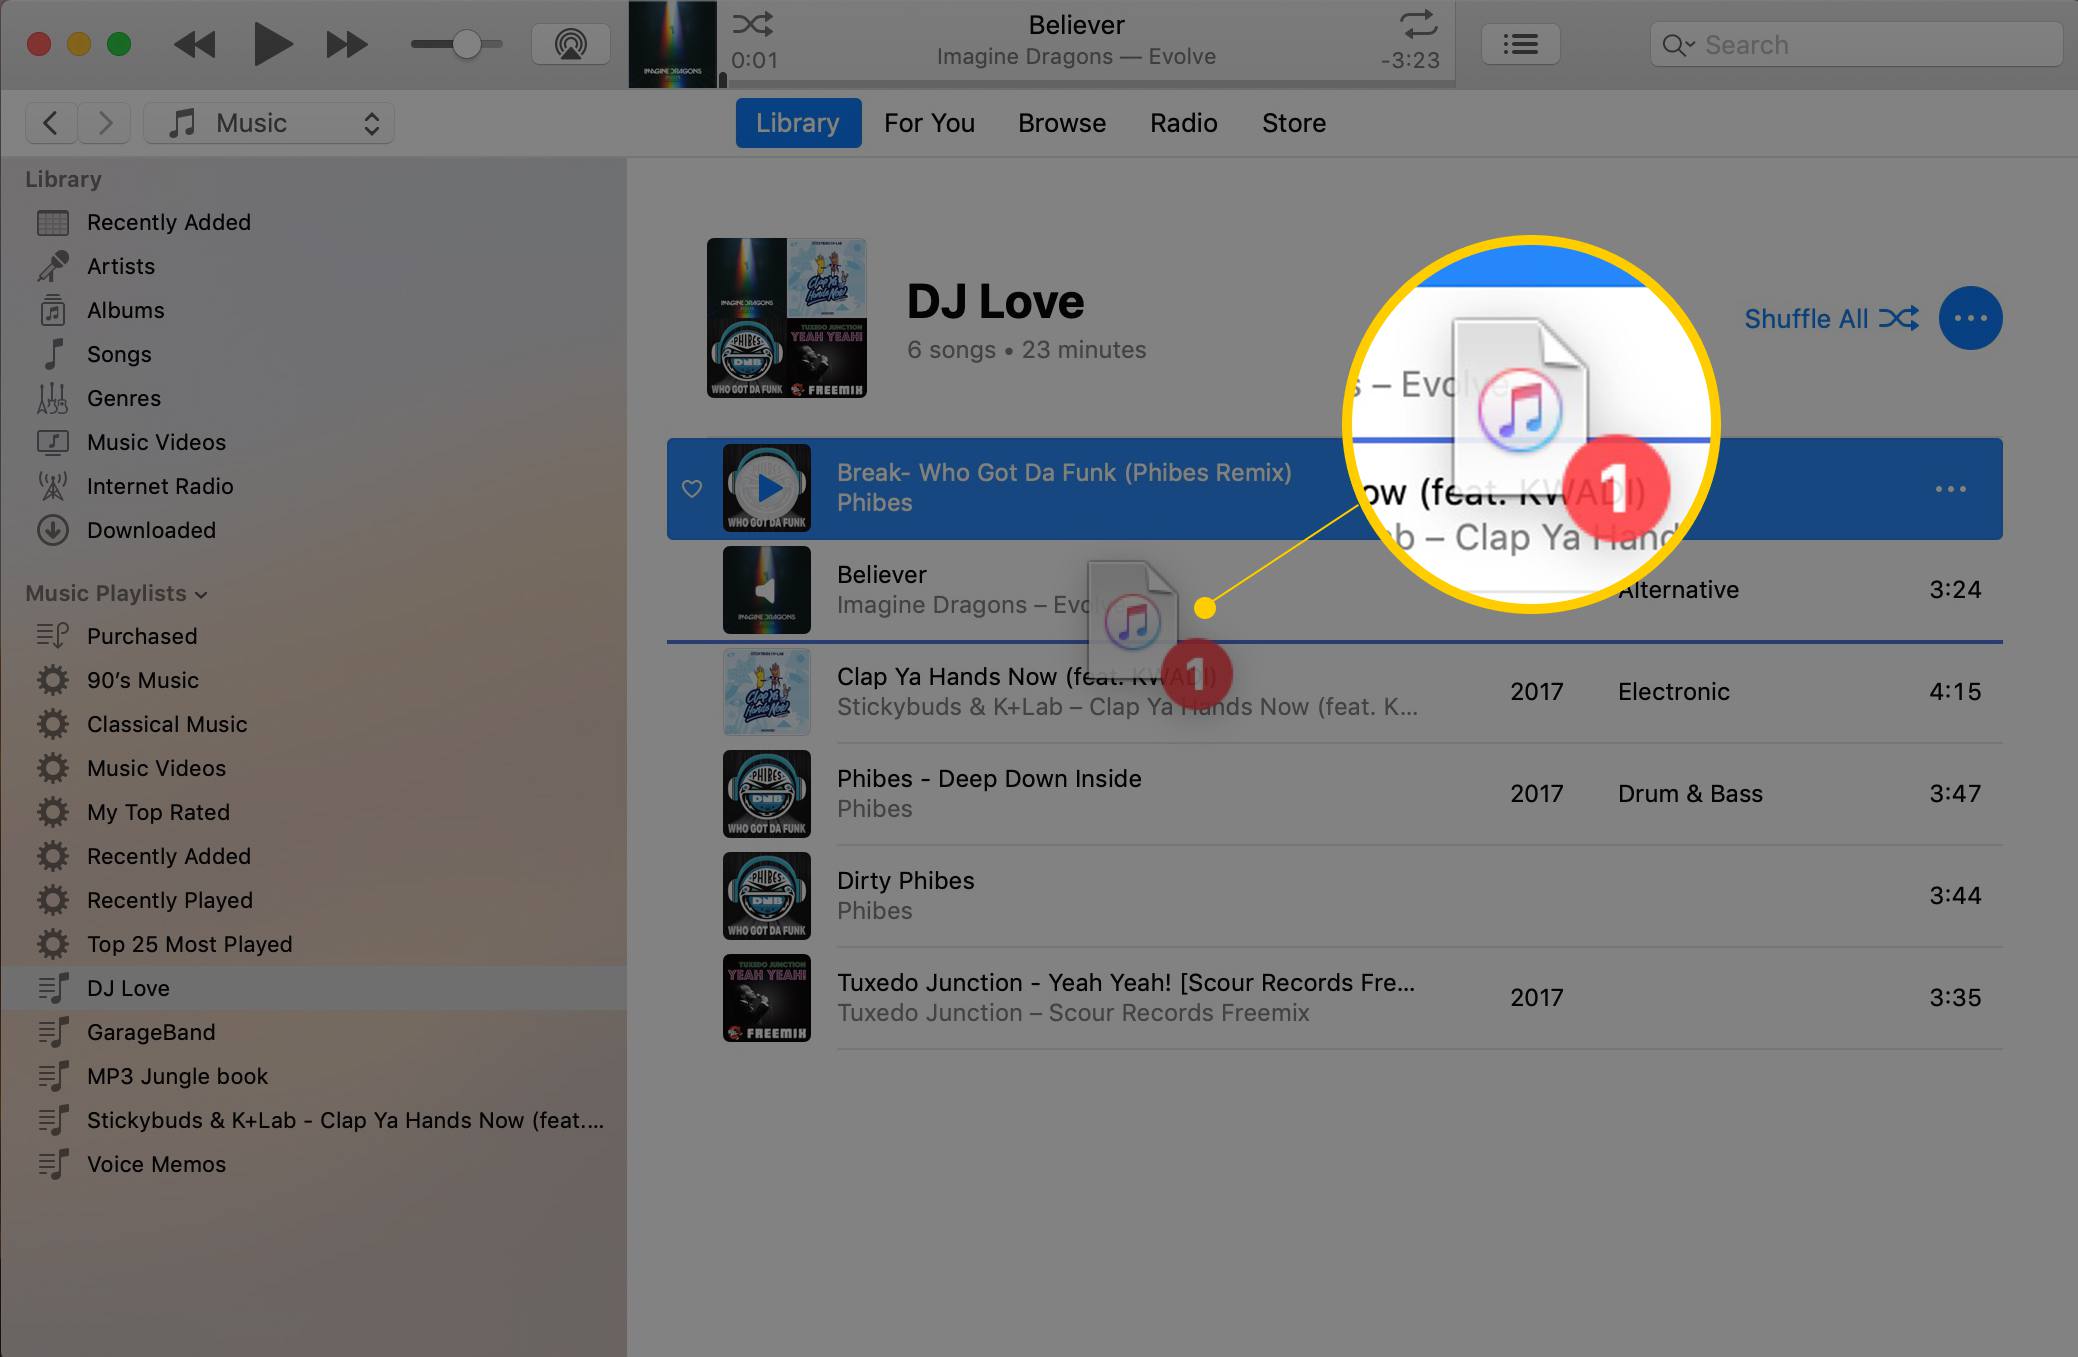
Task: Click the shuffle playback icon
Action: click(x=753, y=21)
